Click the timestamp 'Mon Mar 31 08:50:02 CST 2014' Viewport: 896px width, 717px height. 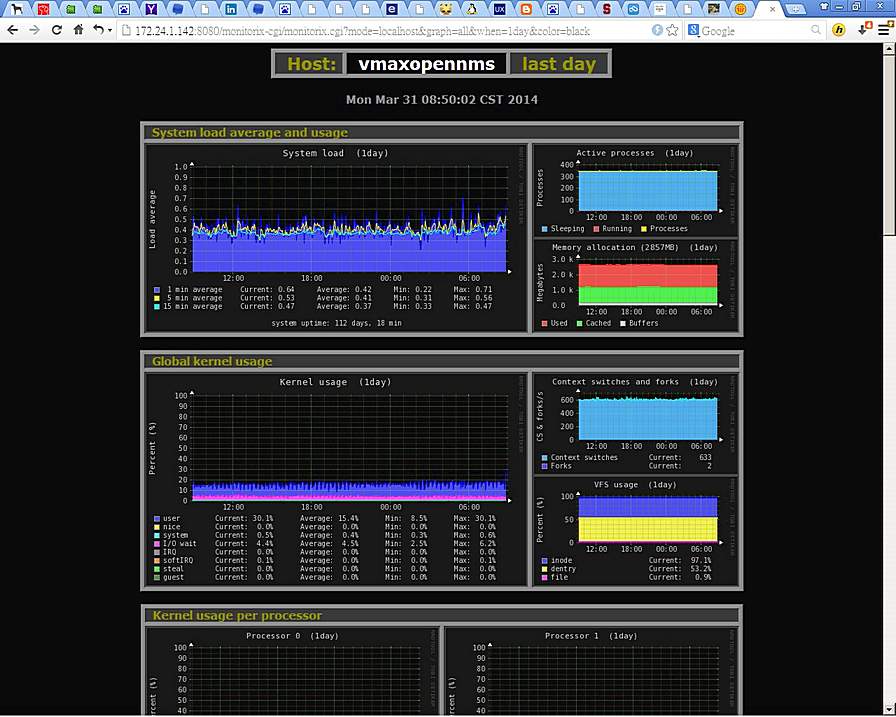coord(442,99)
